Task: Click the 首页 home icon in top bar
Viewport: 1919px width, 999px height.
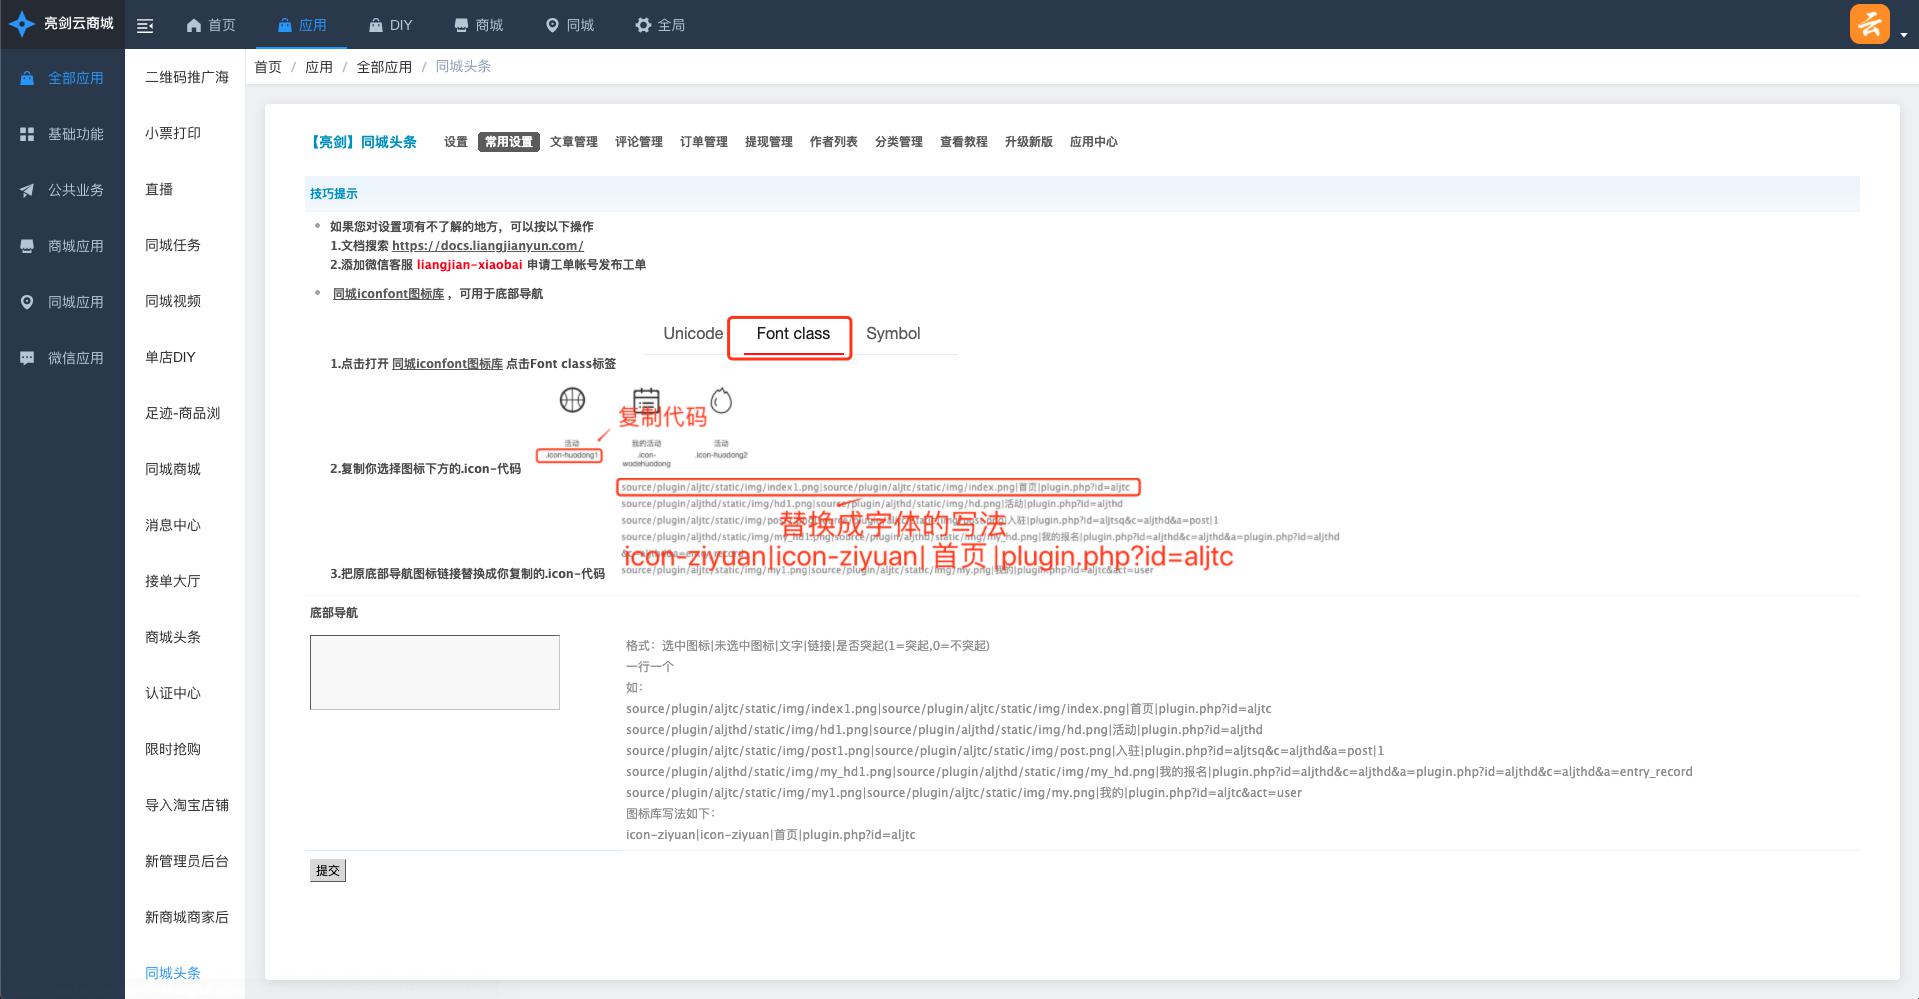Action: click(195, 25)
